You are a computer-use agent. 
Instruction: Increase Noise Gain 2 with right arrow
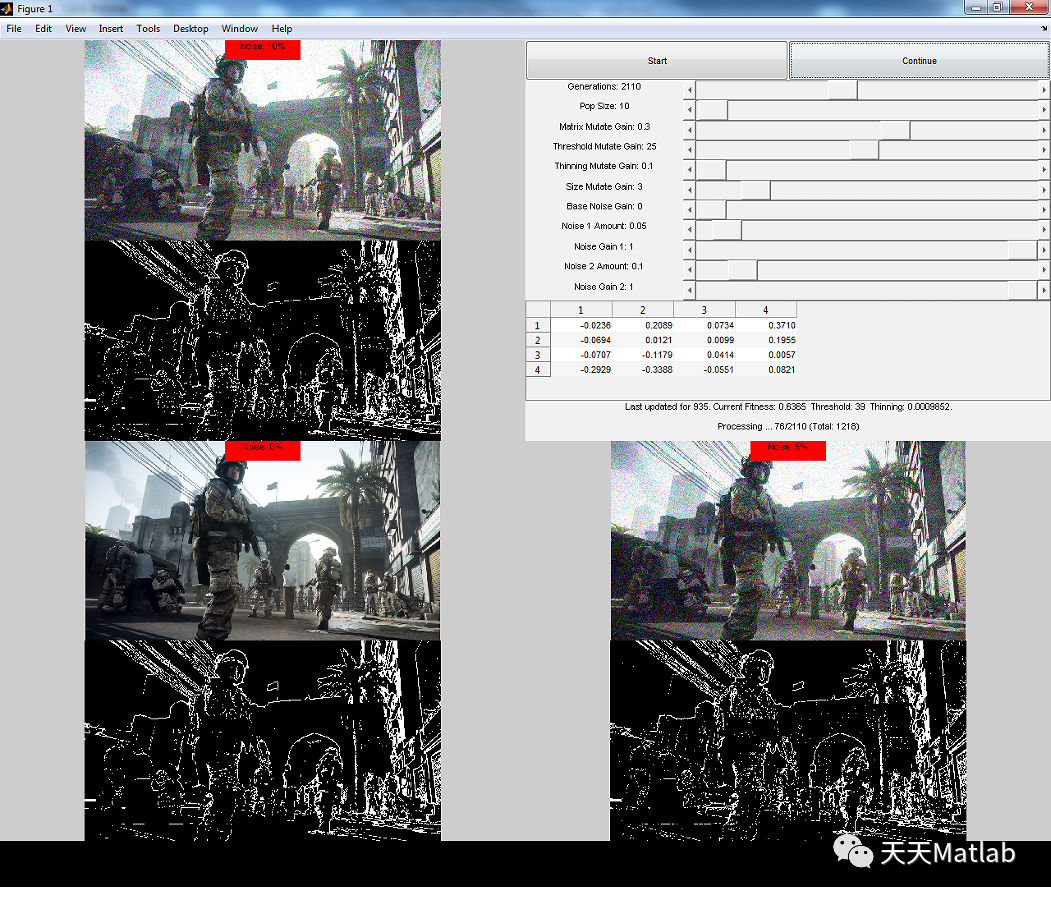coord(1044,290)
